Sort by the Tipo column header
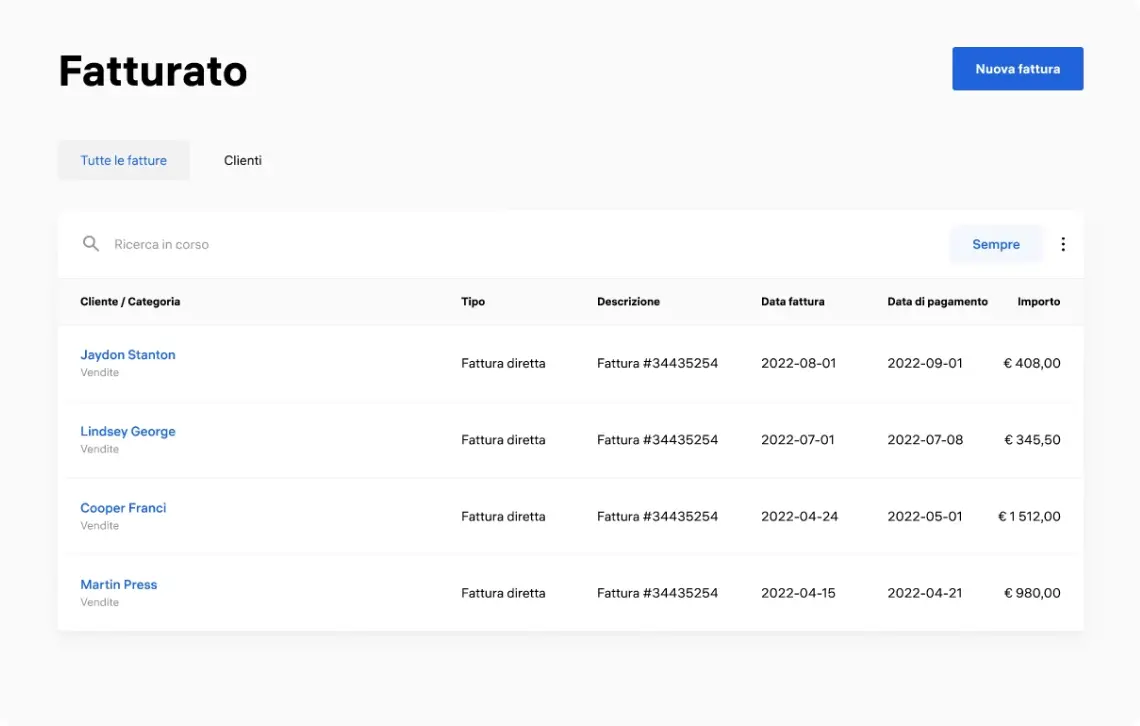 pyautogui.click(x=472, y=301)
